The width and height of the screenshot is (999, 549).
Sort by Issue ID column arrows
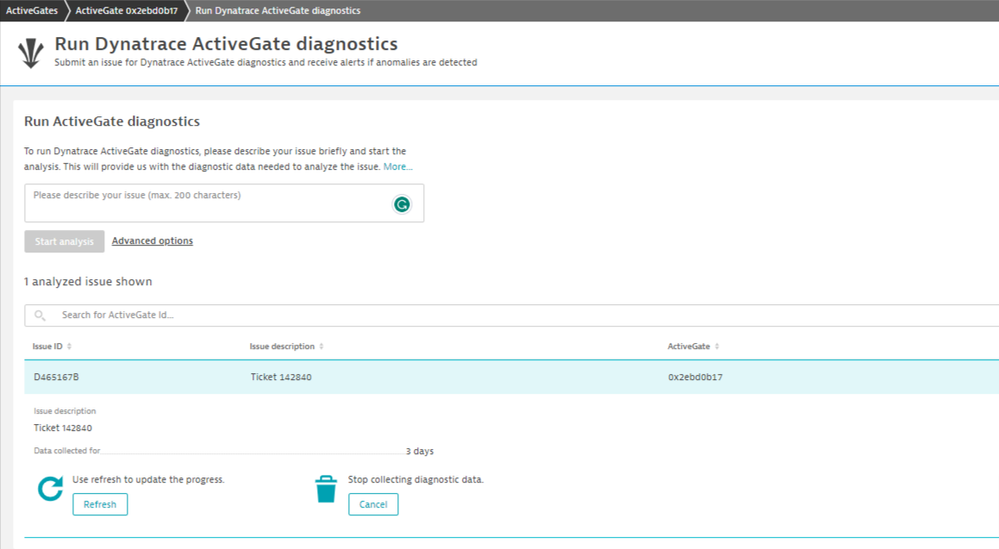69,347
